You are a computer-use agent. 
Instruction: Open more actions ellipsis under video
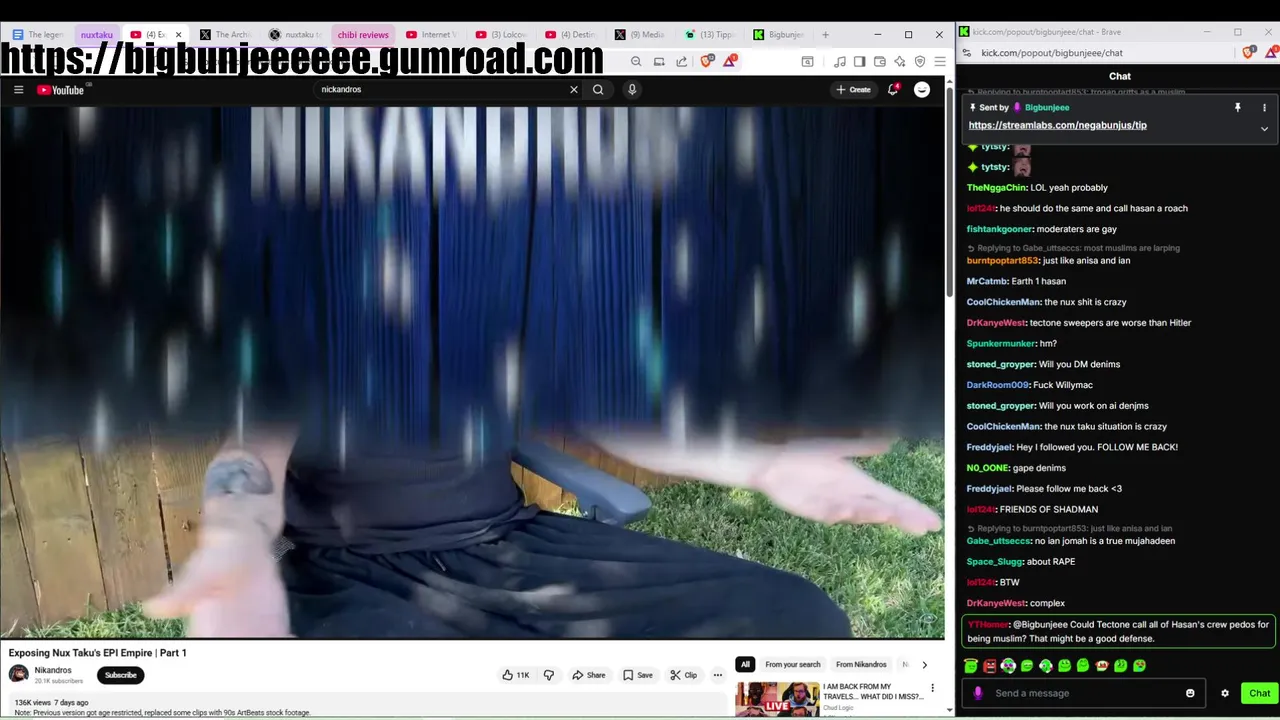(x=717, y=675)
